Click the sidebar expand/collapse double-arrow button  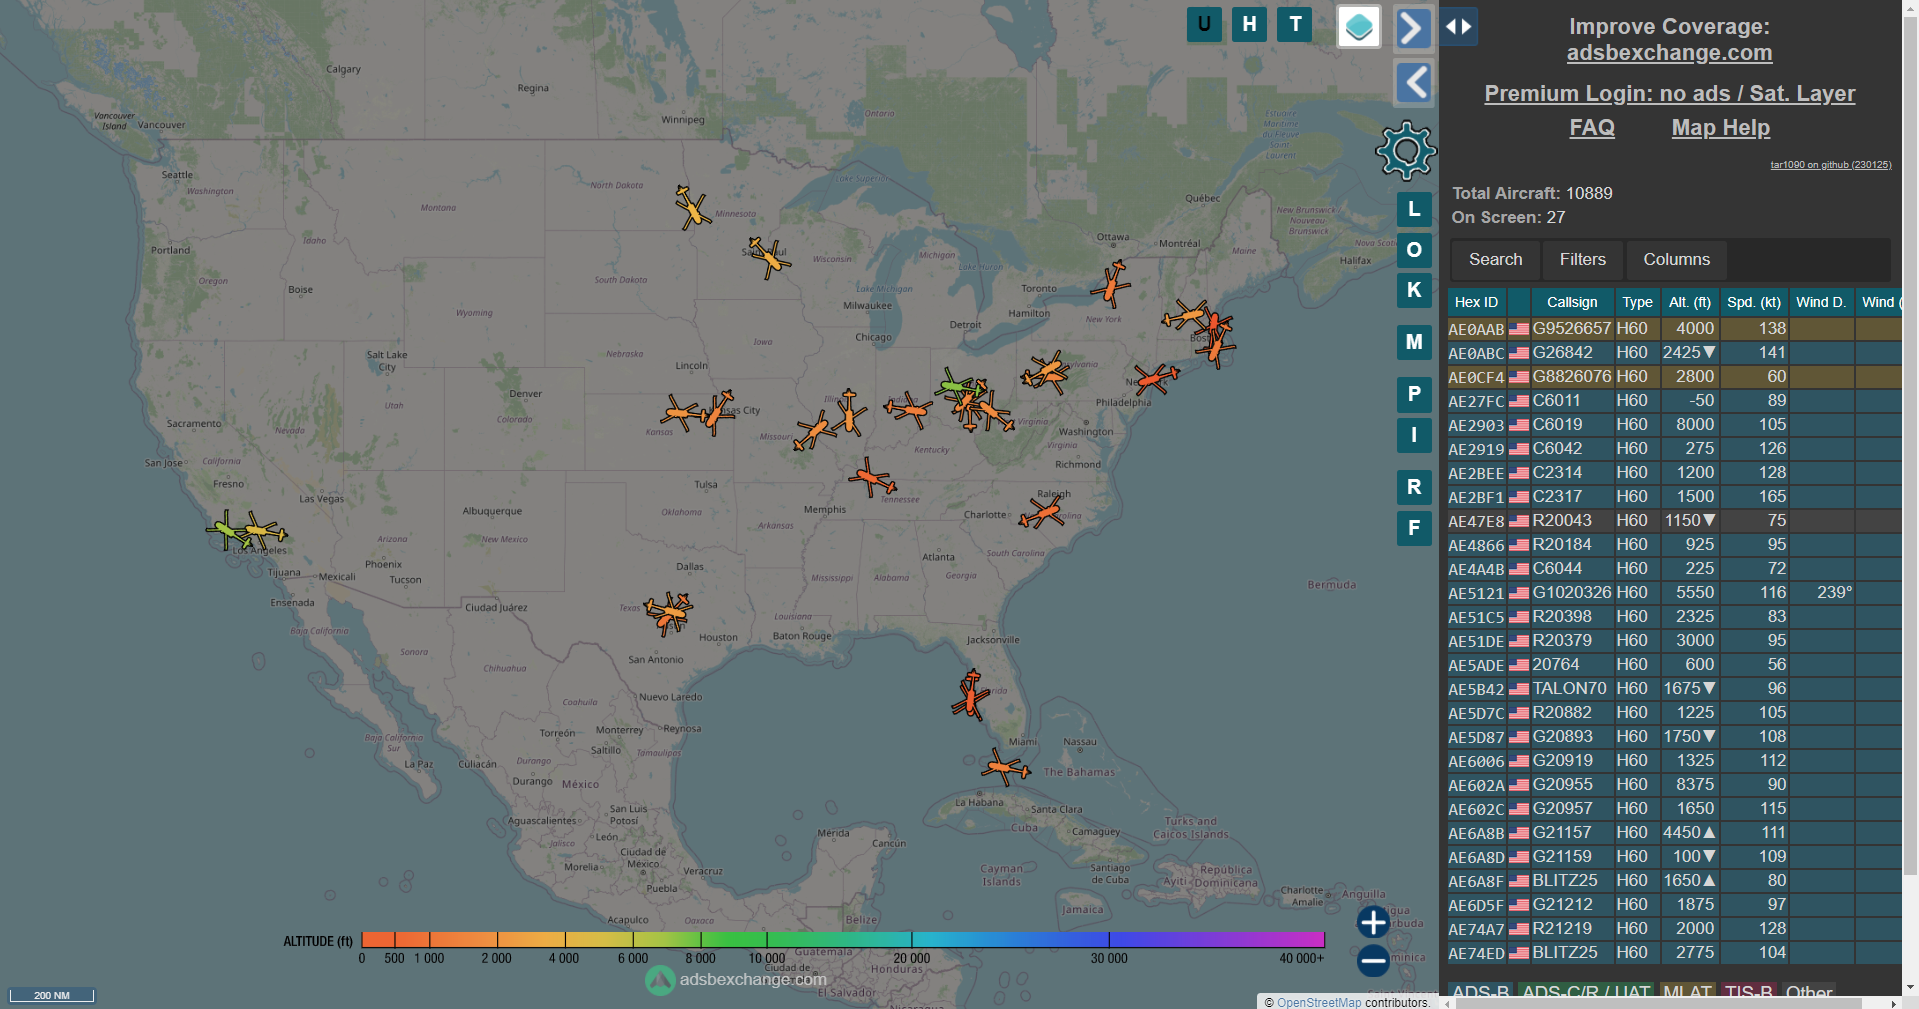pyautogui.click(x=1459, y=27)
